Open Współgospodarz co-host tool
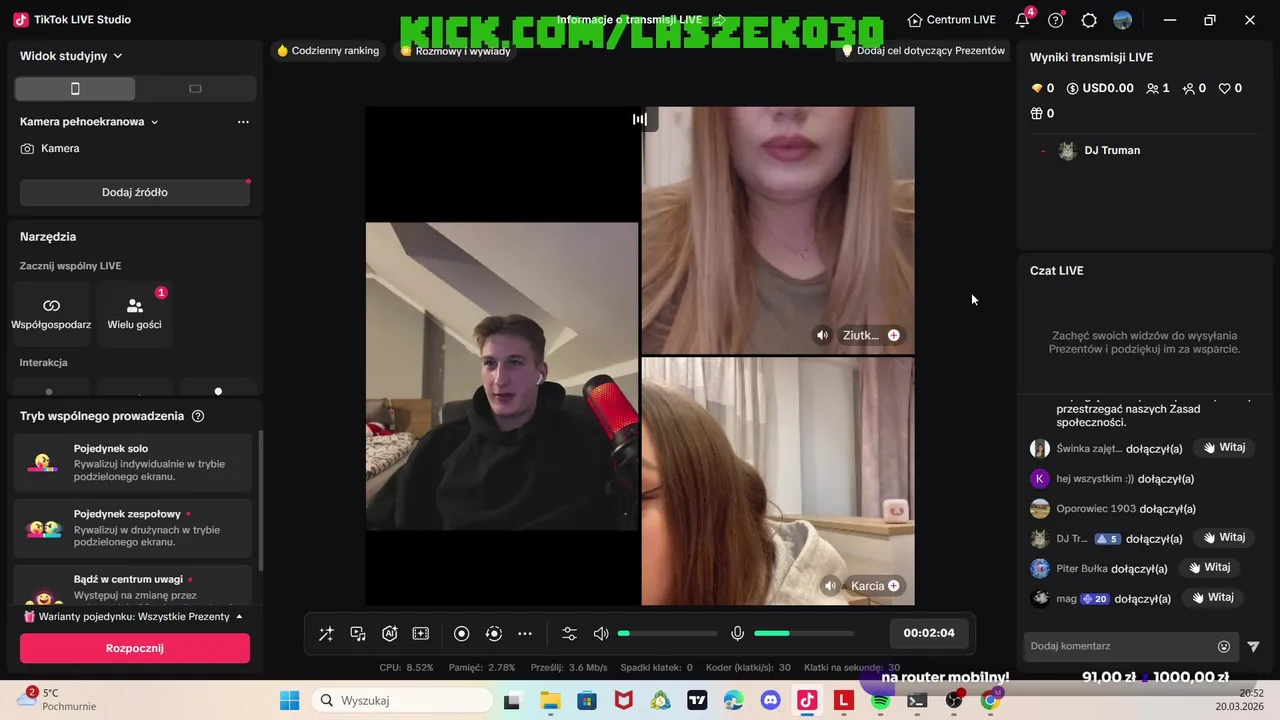1280x720 pixels. tap(51, 314)
